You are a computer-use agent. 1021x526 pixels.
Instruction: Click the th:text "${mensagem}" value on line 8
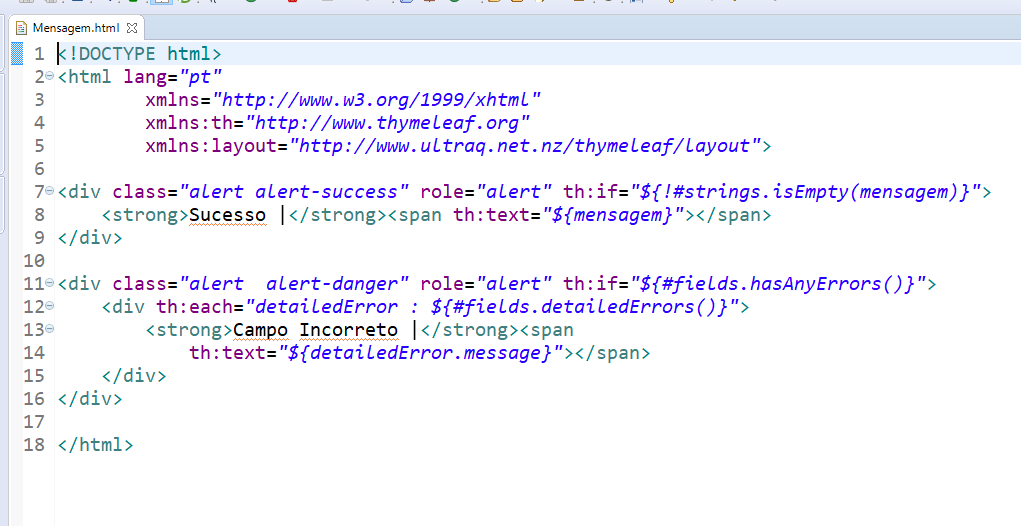612,215
